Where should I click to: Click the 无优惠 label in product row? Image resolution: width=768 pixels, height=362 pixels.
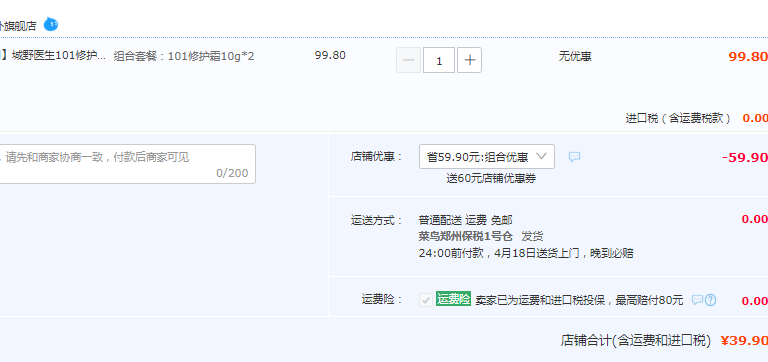pos(575,56)
